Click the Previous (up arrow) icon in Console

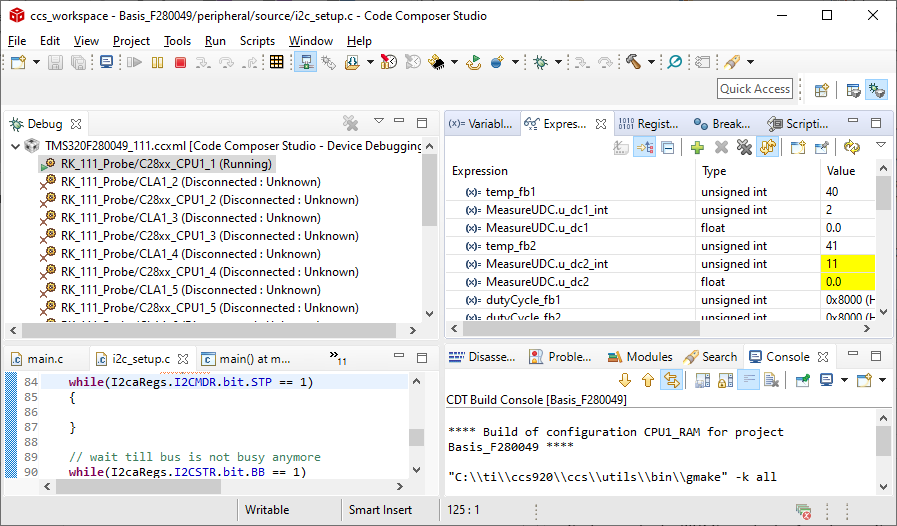pyautogui.click(x=648, y=379)
